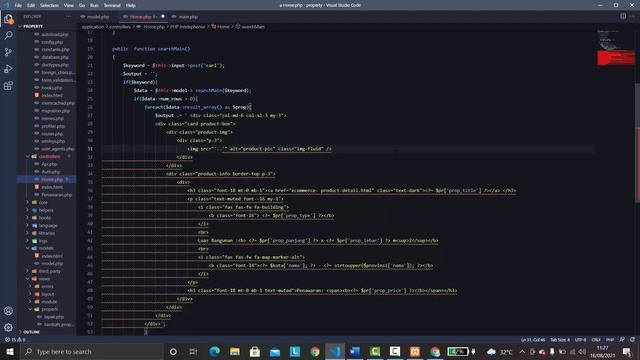Image resolution: width=640 pixels, height=360 pixels.
Task: Launch Microsoft Edge from taskbar
Action: pos(214,351)
